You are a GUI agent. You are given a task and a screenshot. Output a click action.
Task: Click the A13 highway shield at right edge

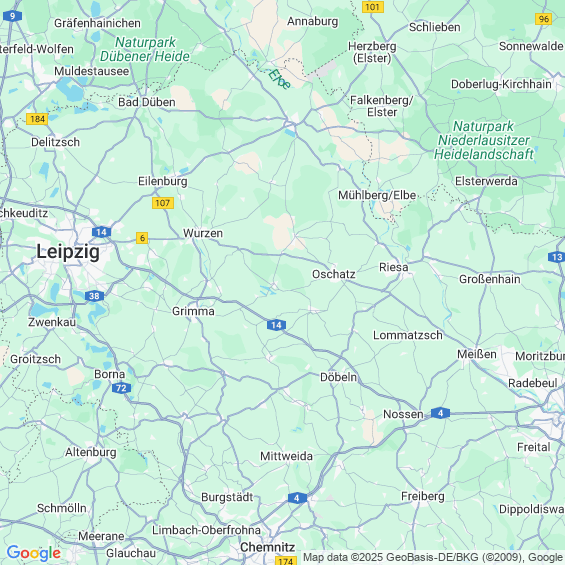point(556,257)
